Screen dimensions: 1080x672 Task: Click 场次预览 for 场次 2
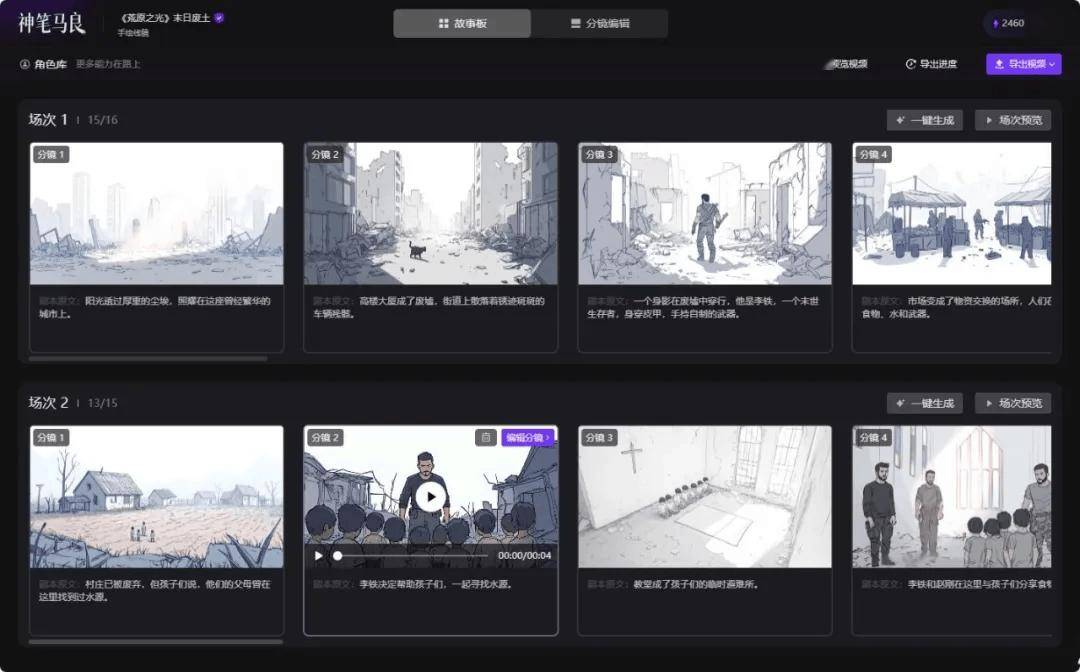[1012, 403]
